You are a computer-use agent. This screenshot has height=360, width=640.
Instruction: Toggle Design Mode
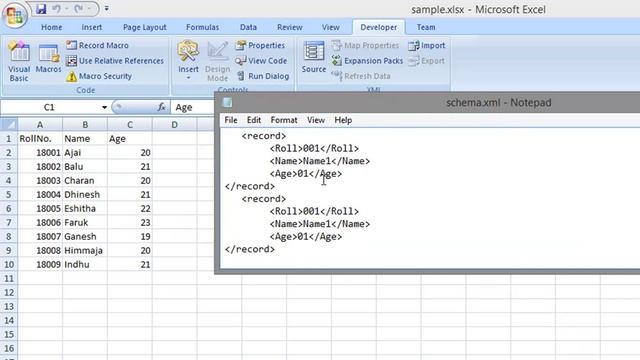(218, 61)
